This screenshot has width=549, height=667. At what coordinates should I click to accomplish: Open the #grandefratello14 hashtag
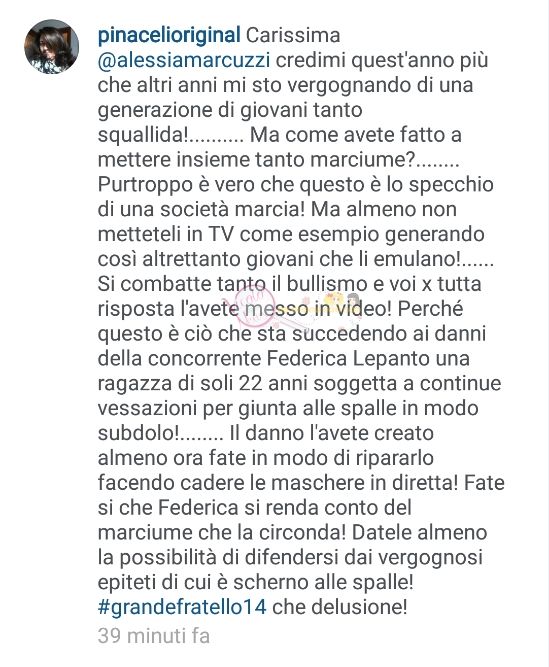(x=182, y=607)
